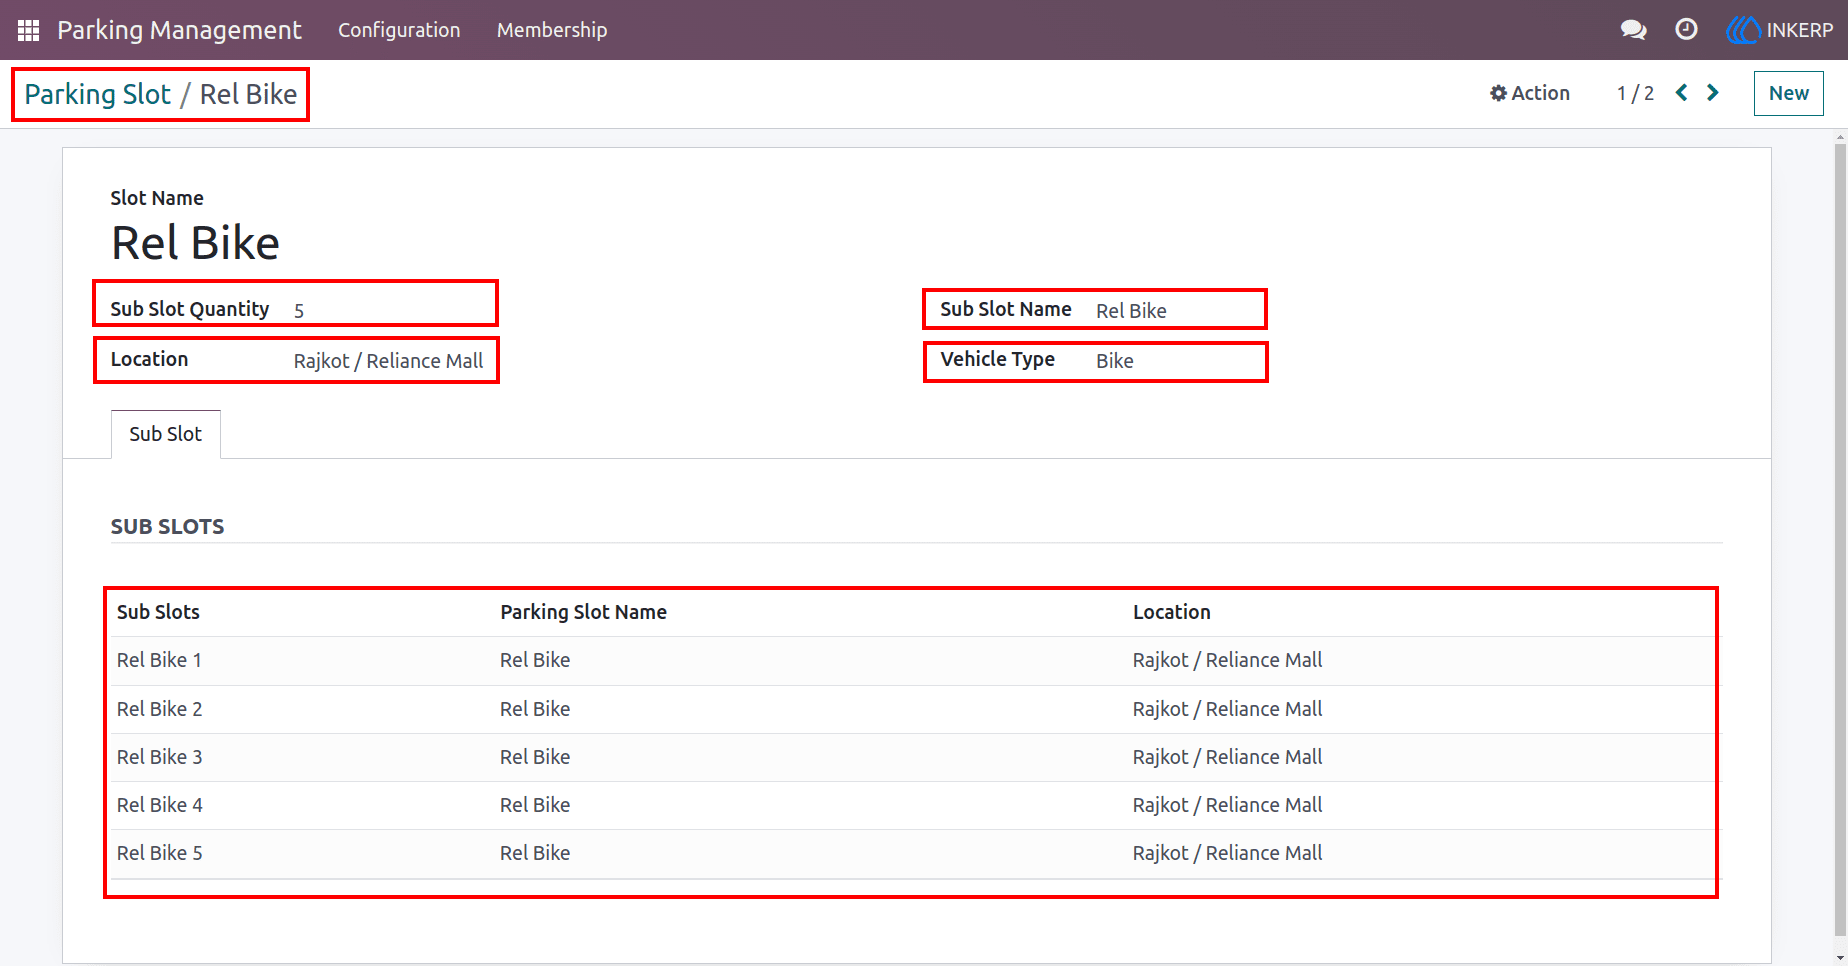Click the Parking Management app title
Image resolution: width=1848 pixels, height=966 pixels.
(x=179, y=30)
